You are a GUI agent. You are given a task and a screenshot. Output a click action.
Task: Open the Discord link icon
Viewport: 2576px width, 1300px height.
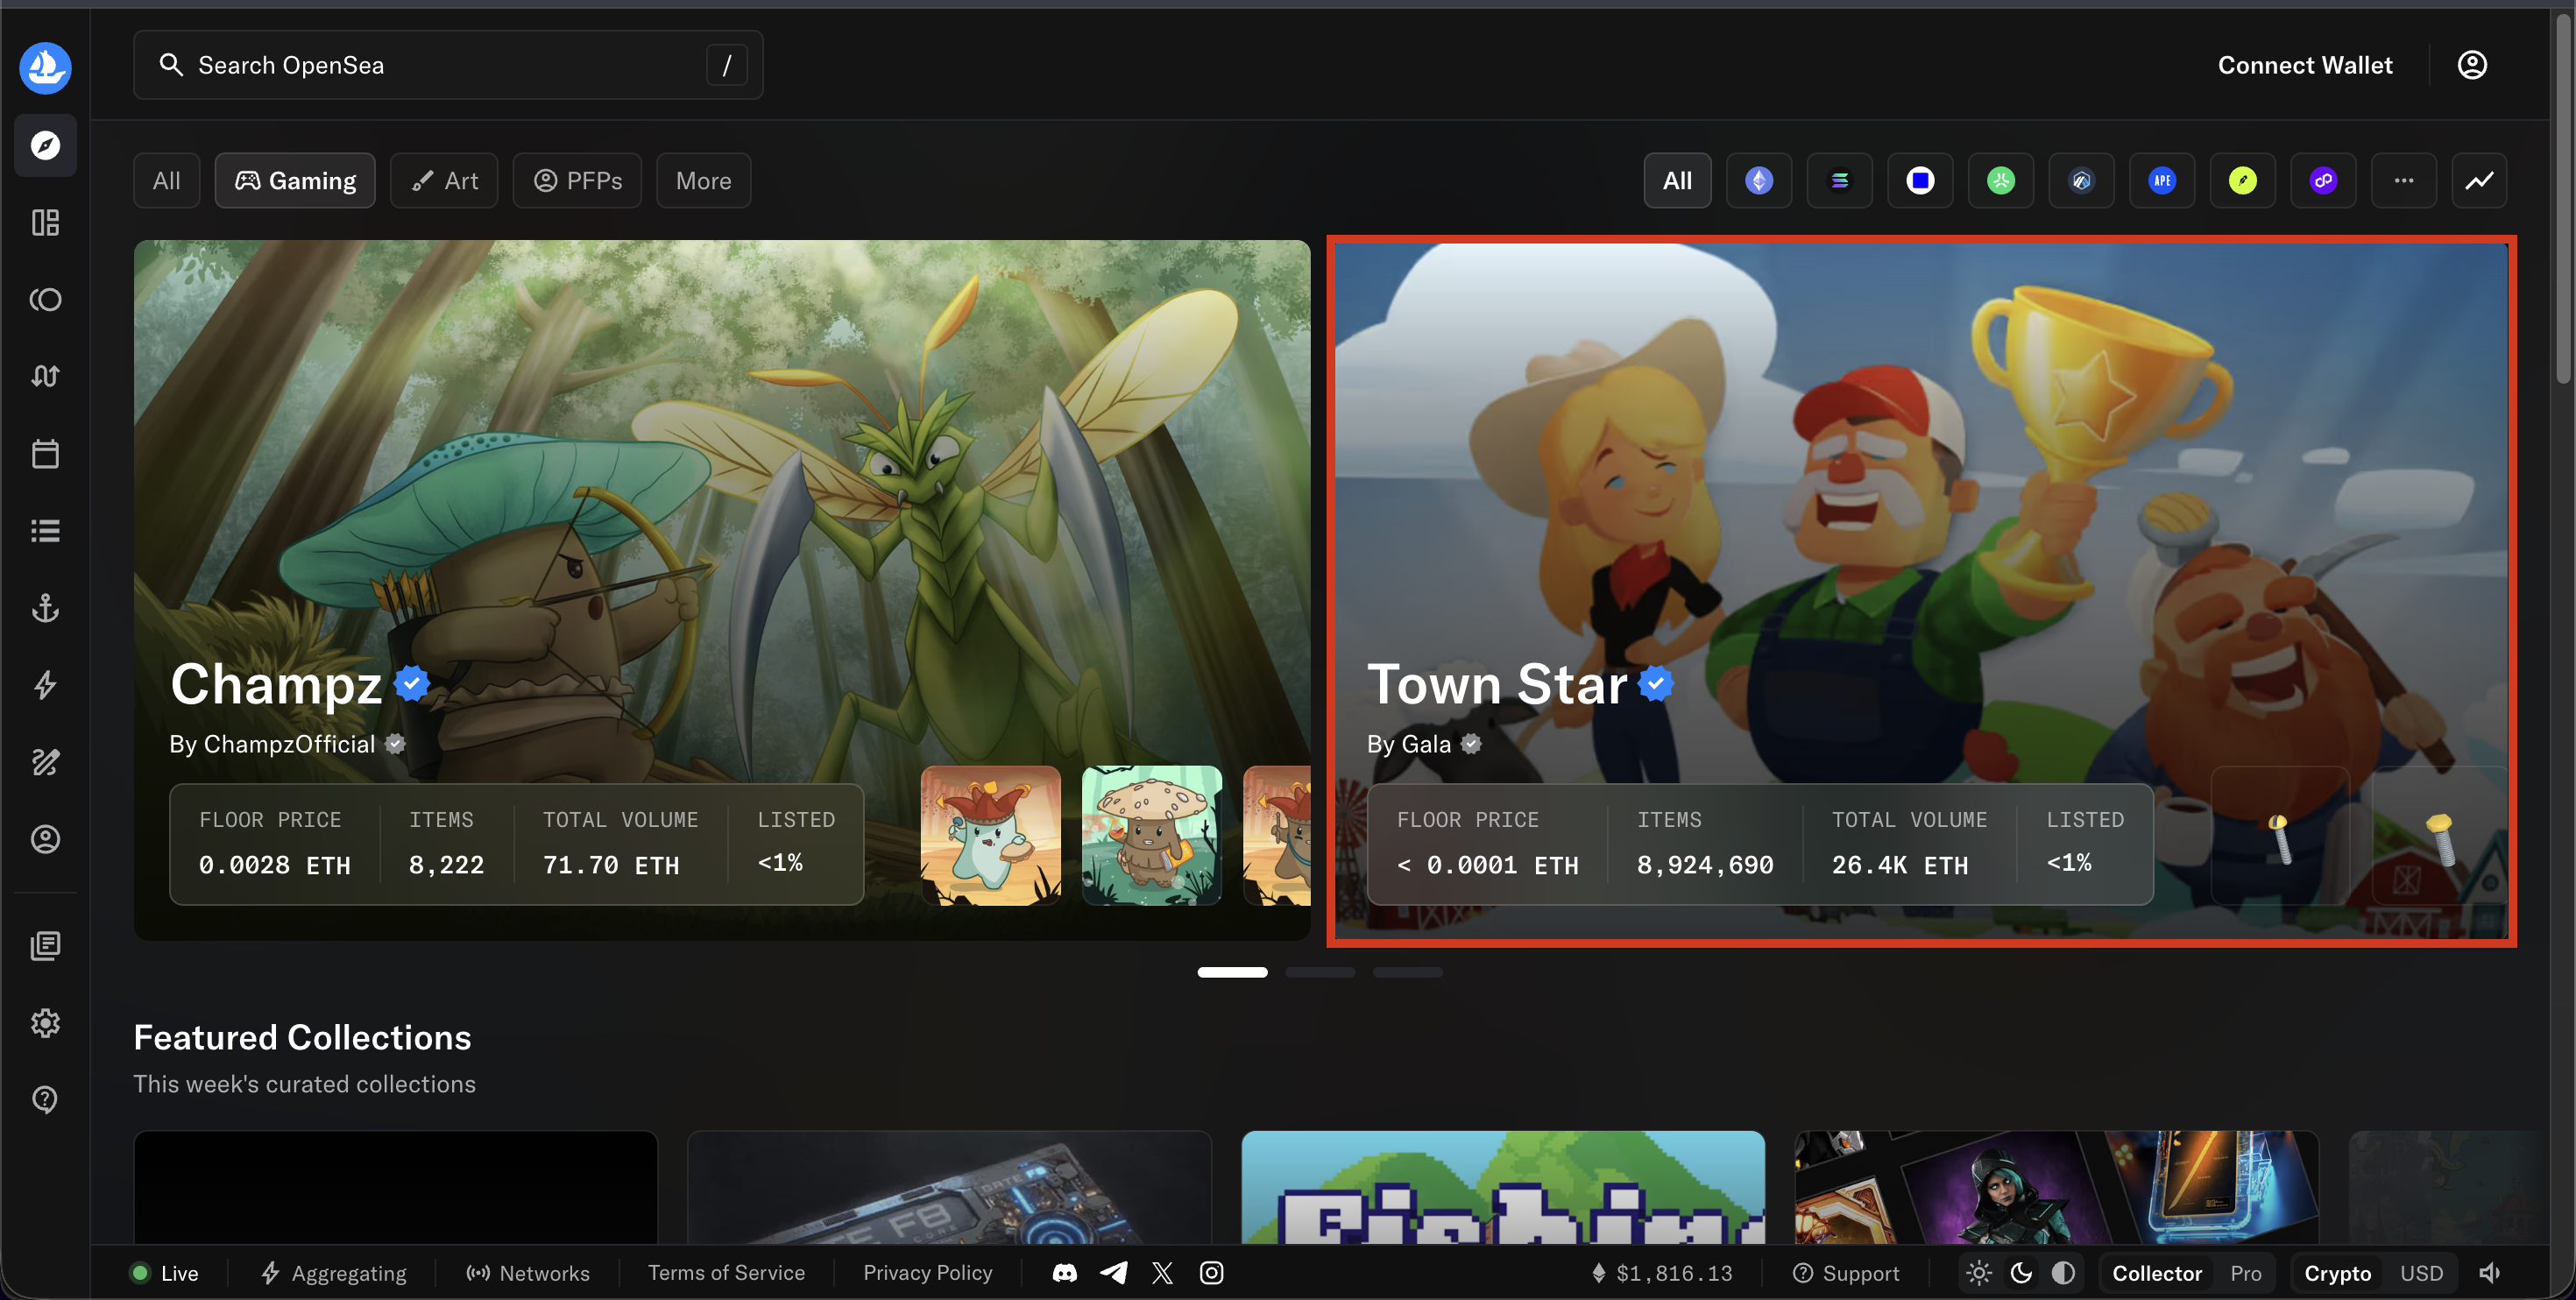[x=1065, y=1273]
